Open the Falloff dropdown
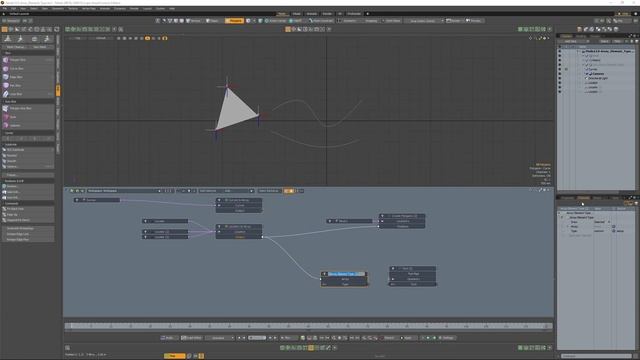 [x=296, y=20]
